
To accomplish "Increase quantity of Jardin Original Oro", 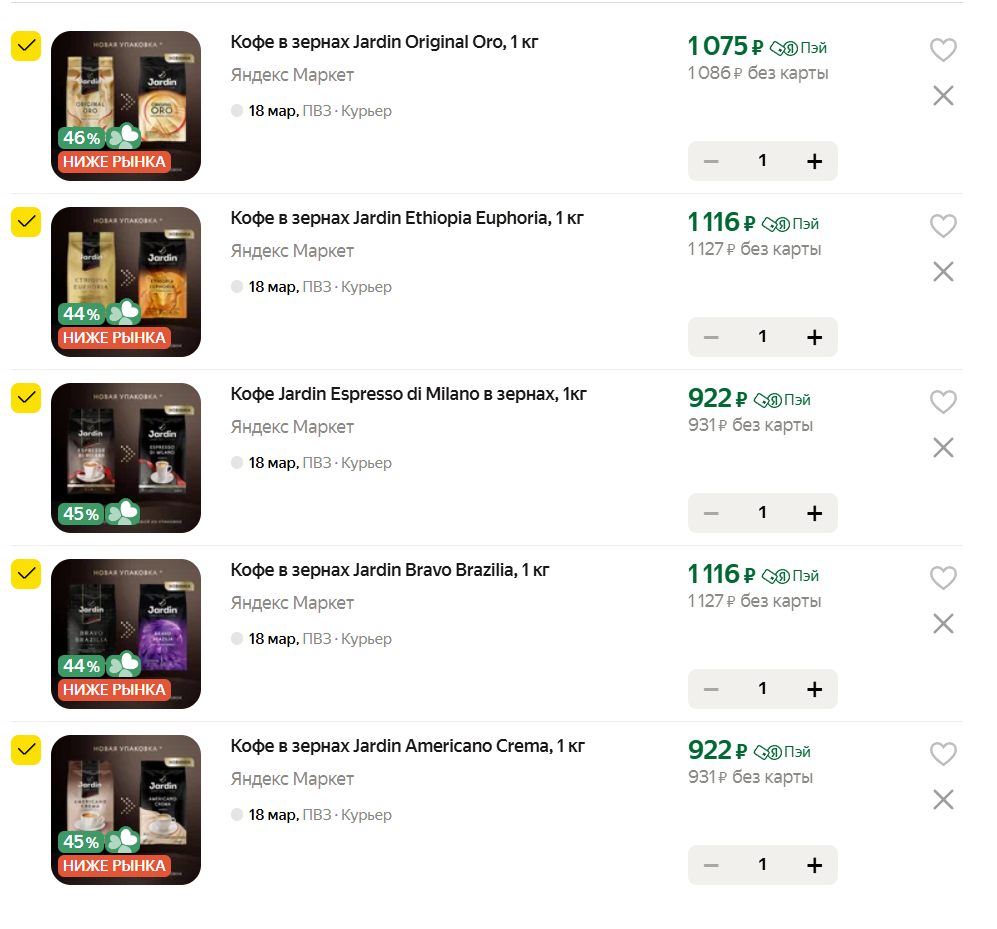I will (814, 161).
